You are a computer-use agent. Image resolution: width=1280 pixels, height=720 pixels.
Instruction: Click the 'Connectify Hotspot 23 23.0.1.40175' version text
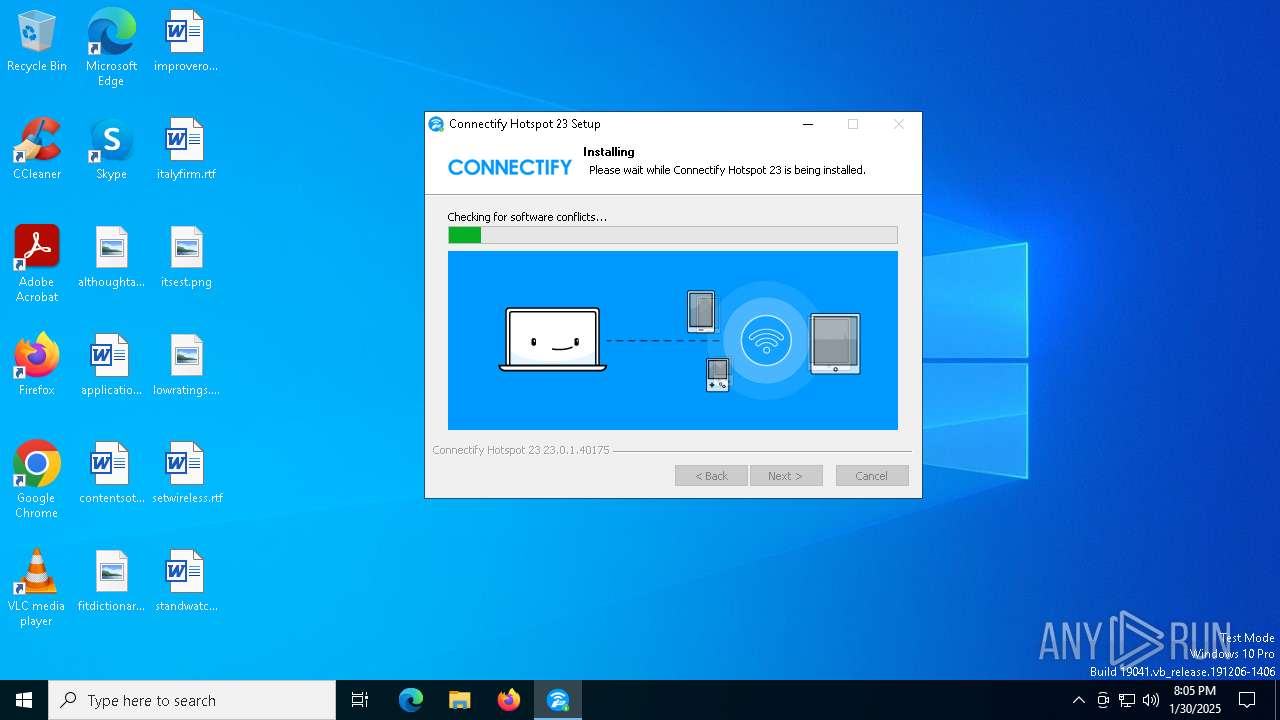[521, 450]
